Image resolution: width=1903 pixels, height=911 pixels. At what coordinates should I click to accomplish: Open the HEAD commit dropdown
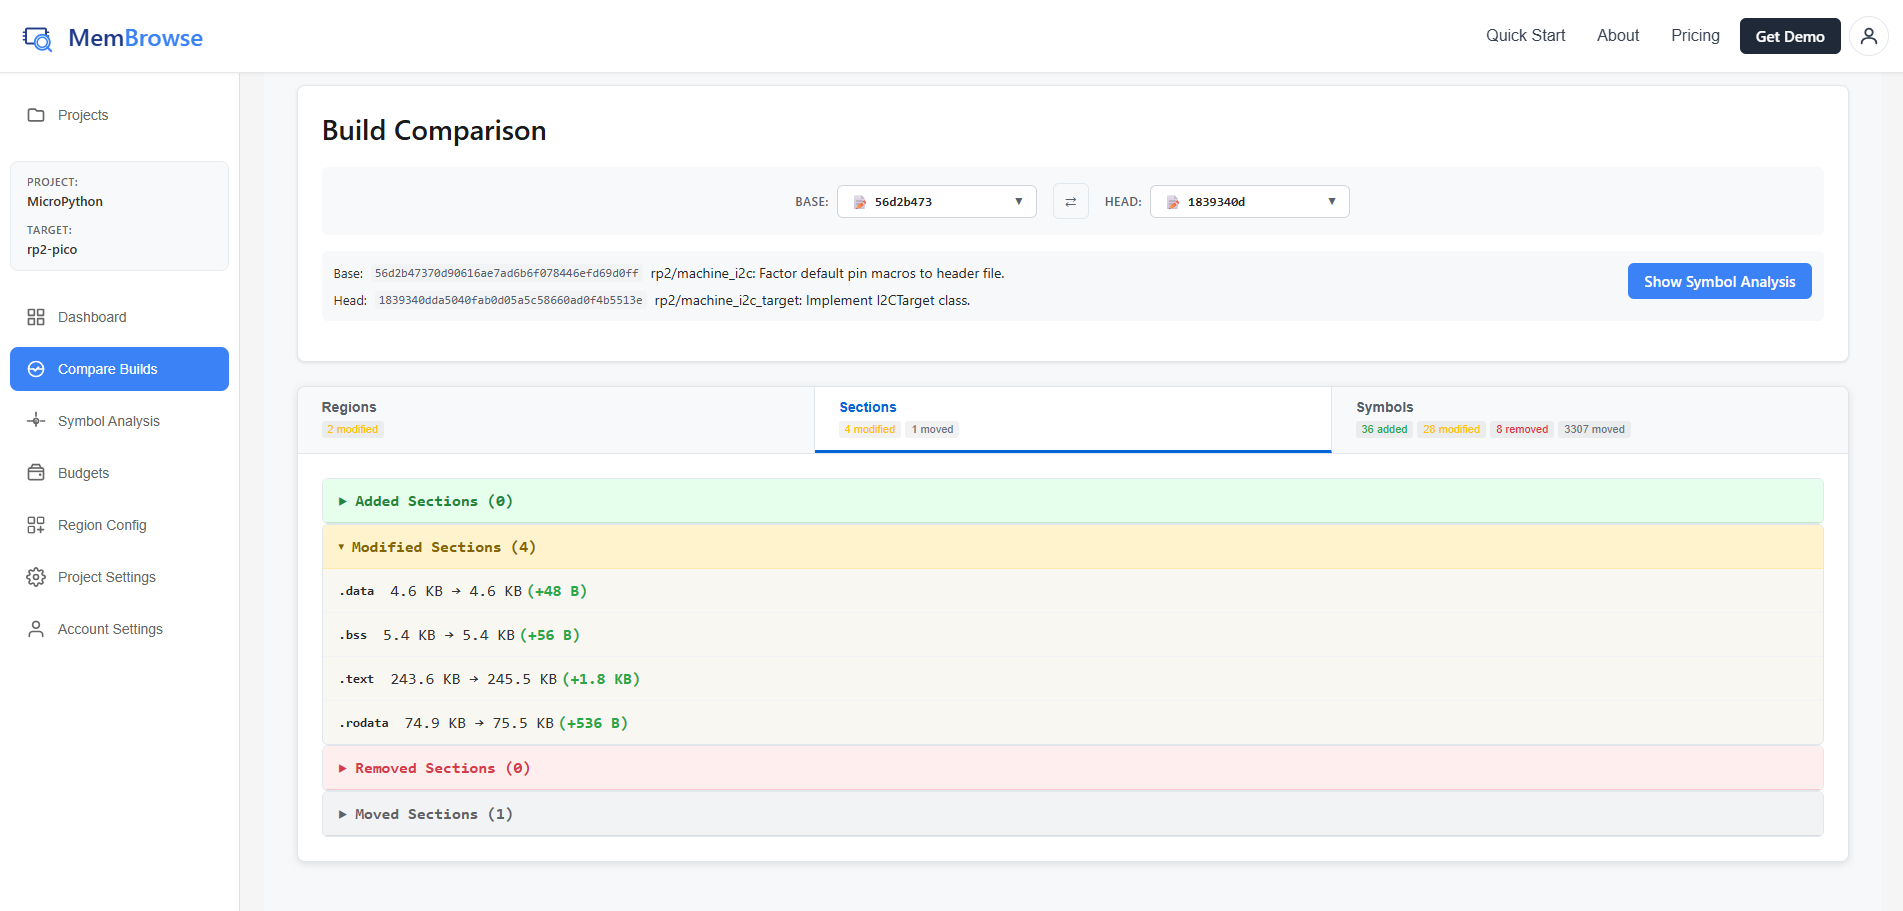click(x=1249, y=202)
